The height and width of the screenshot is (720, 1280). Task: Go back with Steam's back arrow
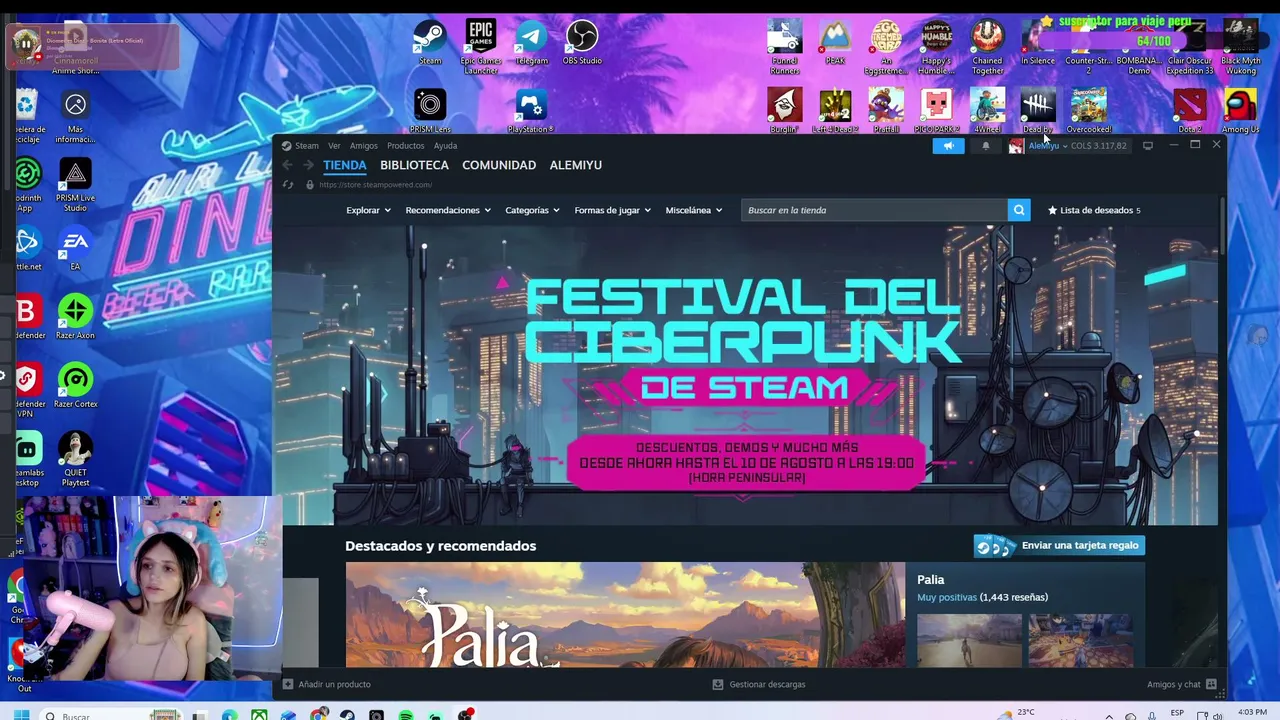(287, 165)
